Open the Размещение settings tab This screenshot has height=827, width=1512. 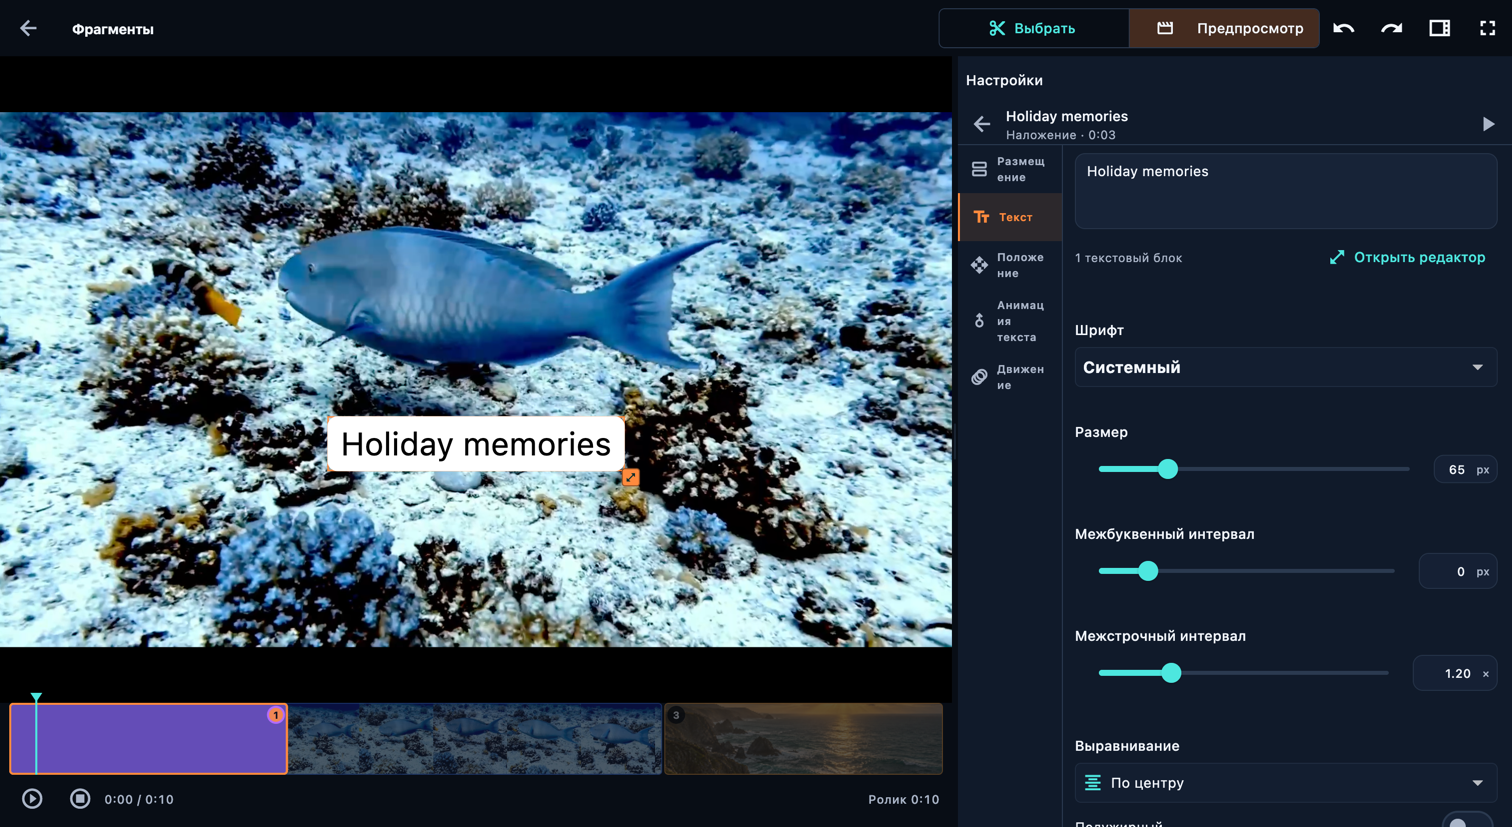[1010, 169]
